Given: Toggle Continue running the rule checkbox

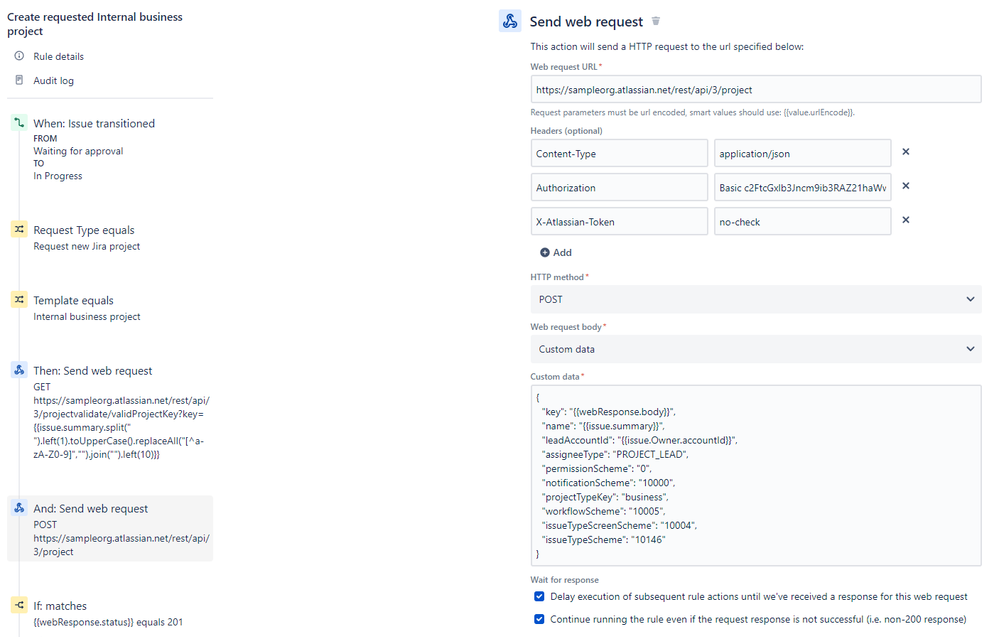Looking at the screenshot, I should click(x=539, y=619).
